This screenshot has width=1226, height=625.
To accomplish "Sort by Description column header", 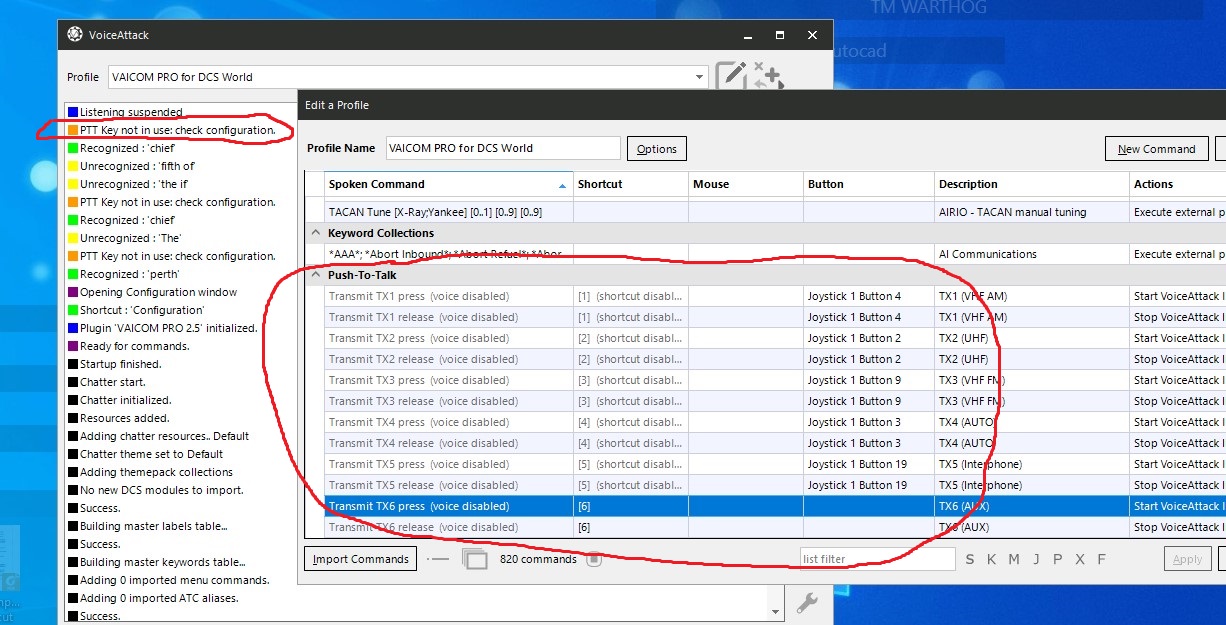I will [x=1031, y=184].
